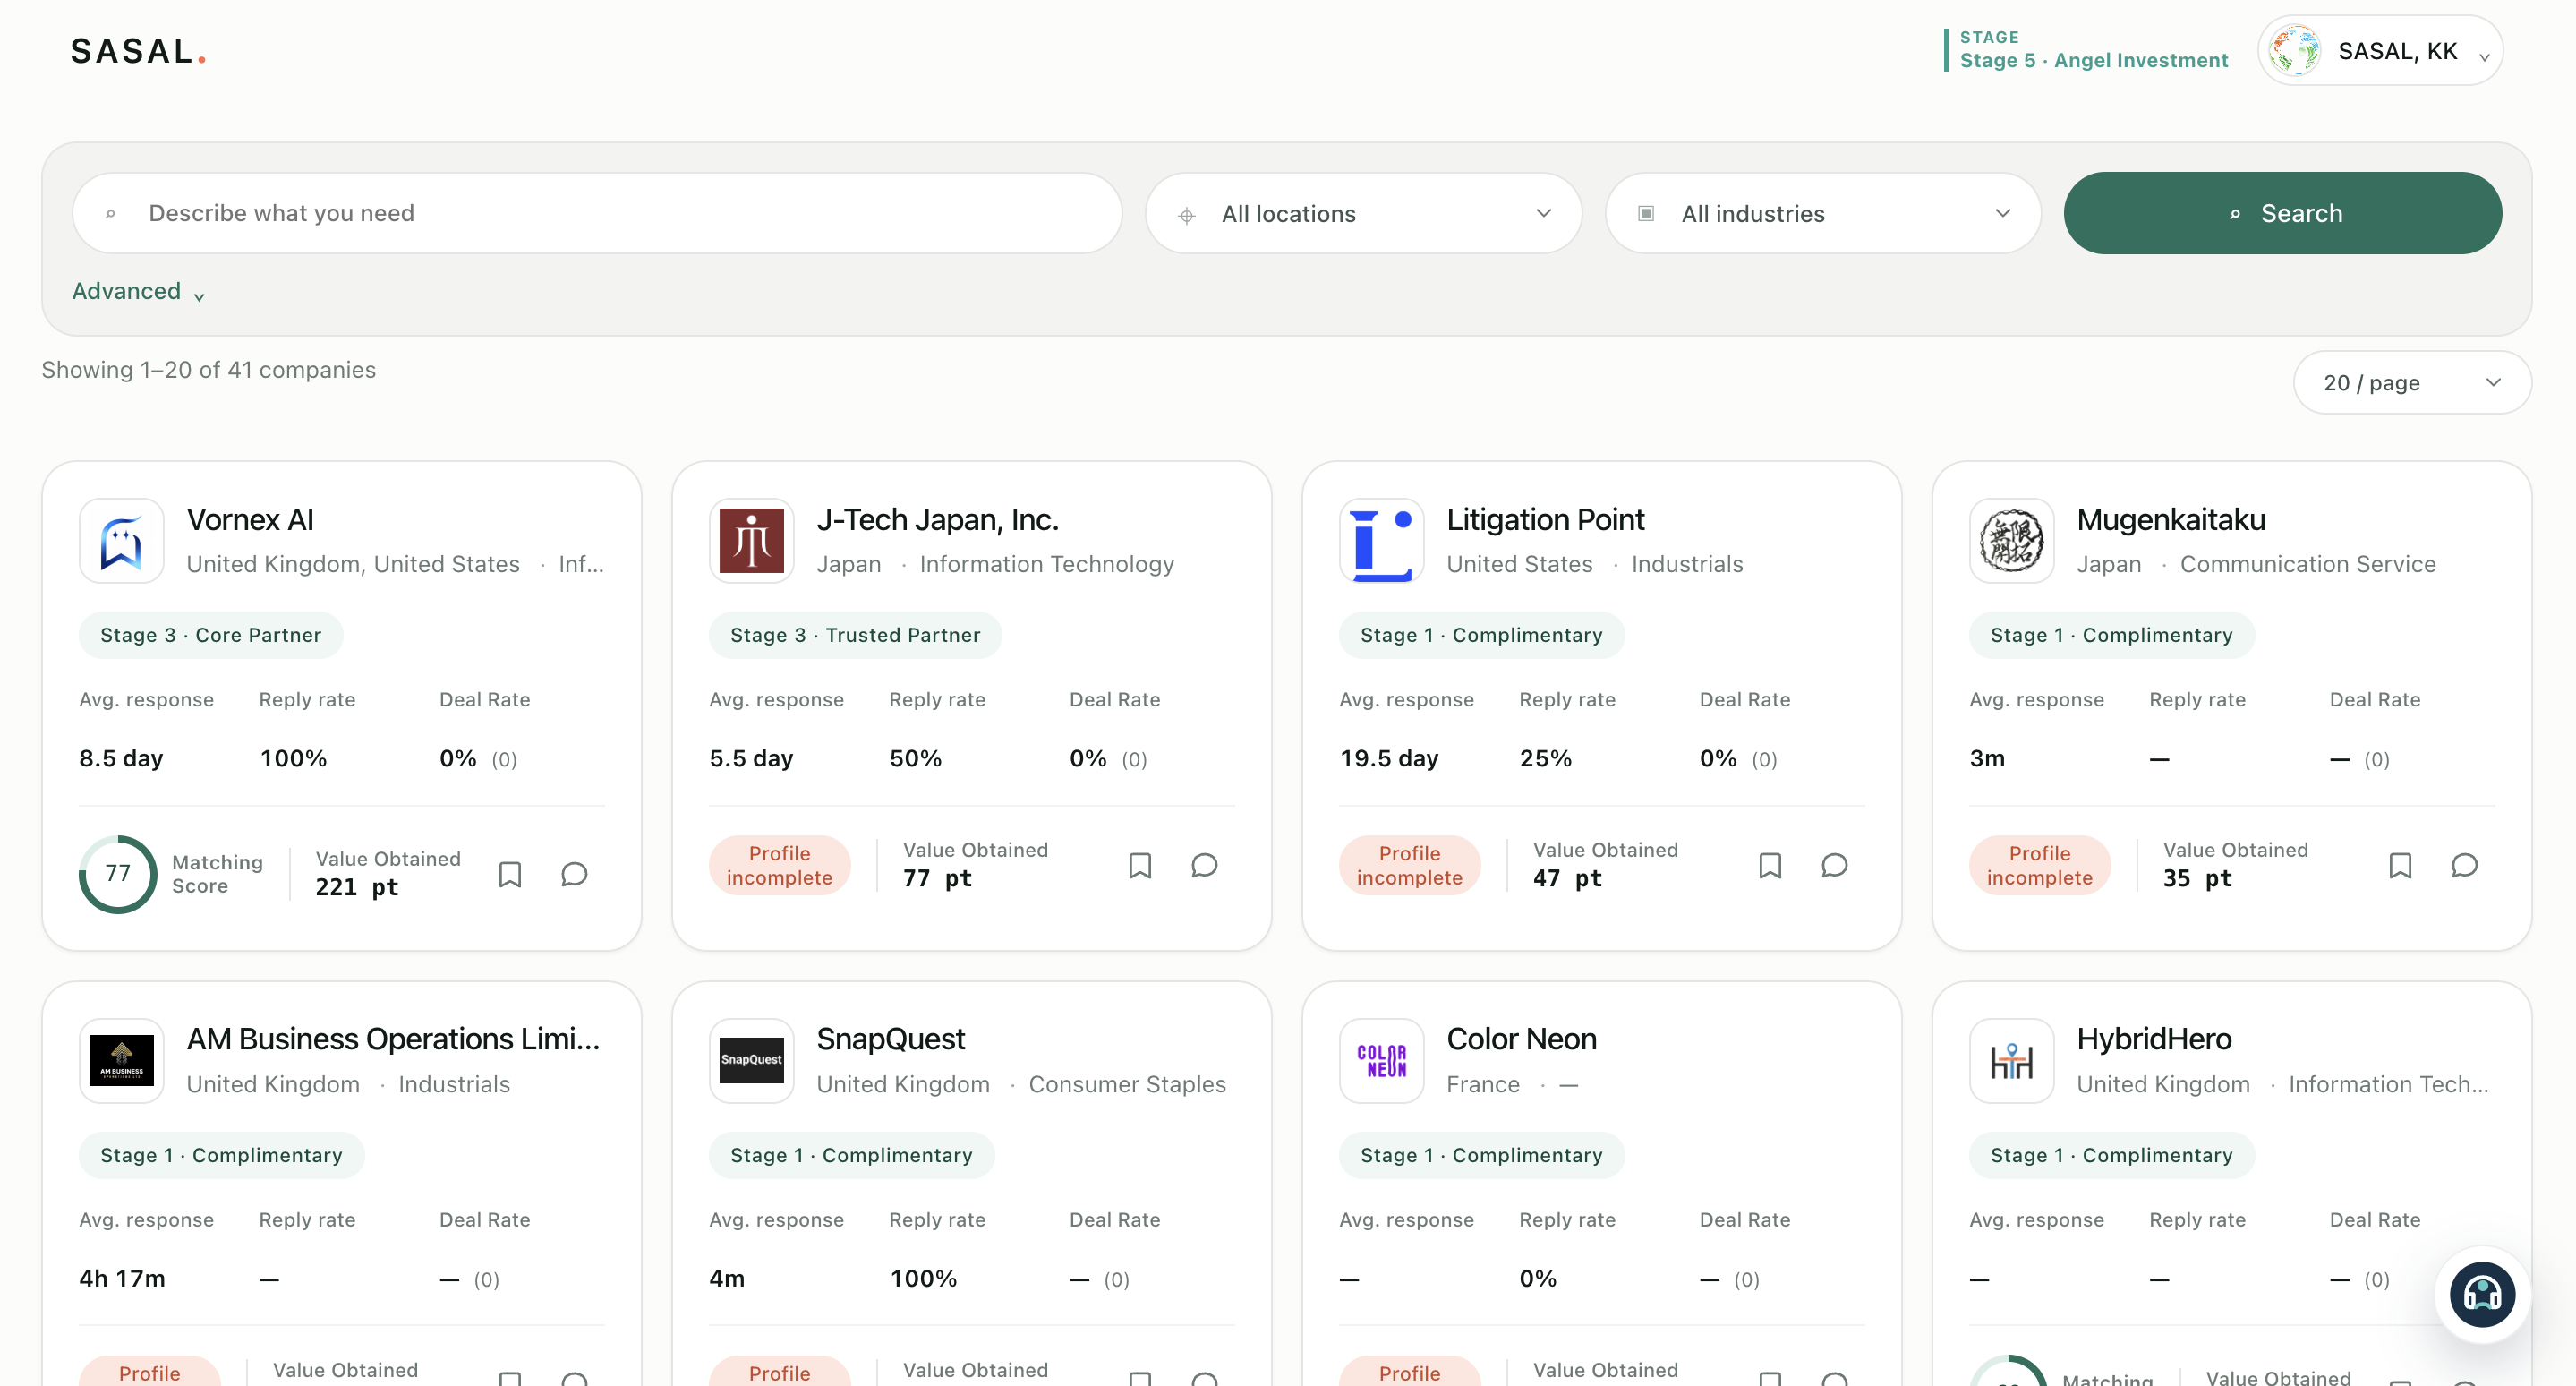Open AM Business Operations Limi... title
The width and height of the screenshot is (2576, 1386).
(x=393, y=1040)
